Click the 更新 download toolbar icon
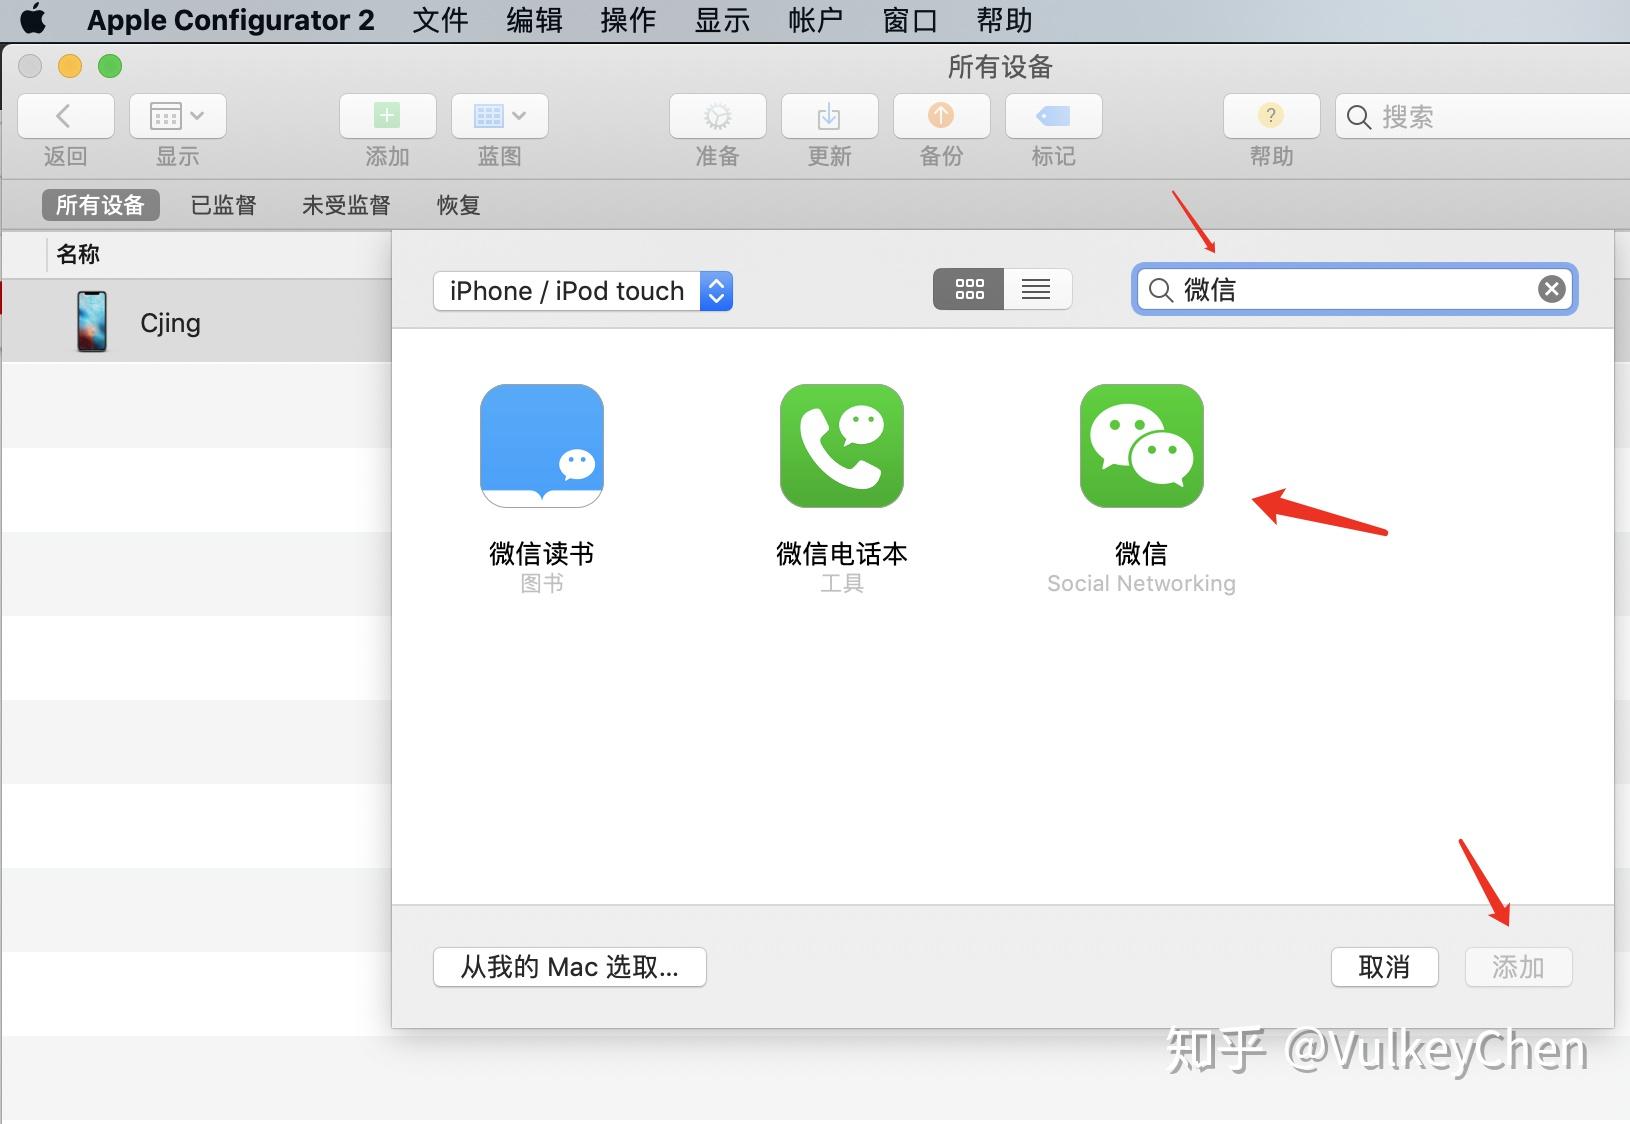This screenshot has height=1124, width=1630. (x=830, y=116)
